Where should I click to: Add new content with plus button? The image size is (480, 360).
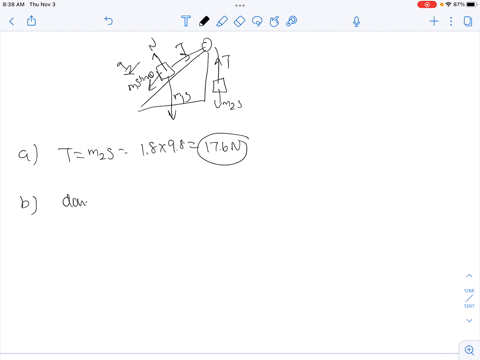pos(434,22)
